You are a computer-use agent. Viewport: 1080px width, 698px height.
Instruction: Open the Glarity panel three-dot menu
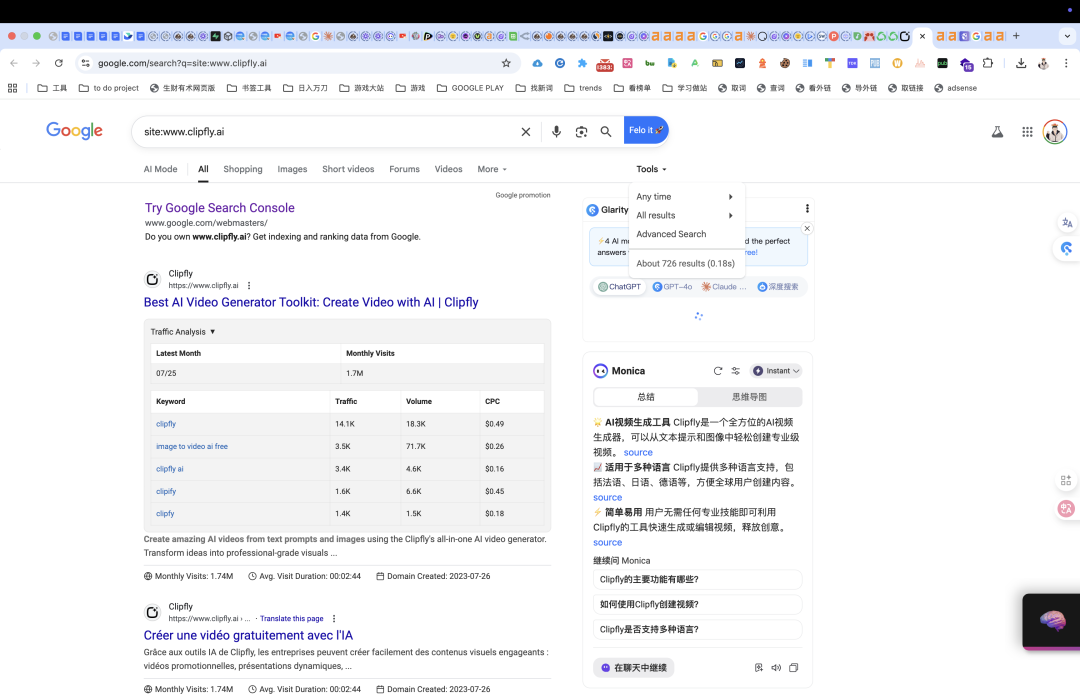[x=807, y=209]
